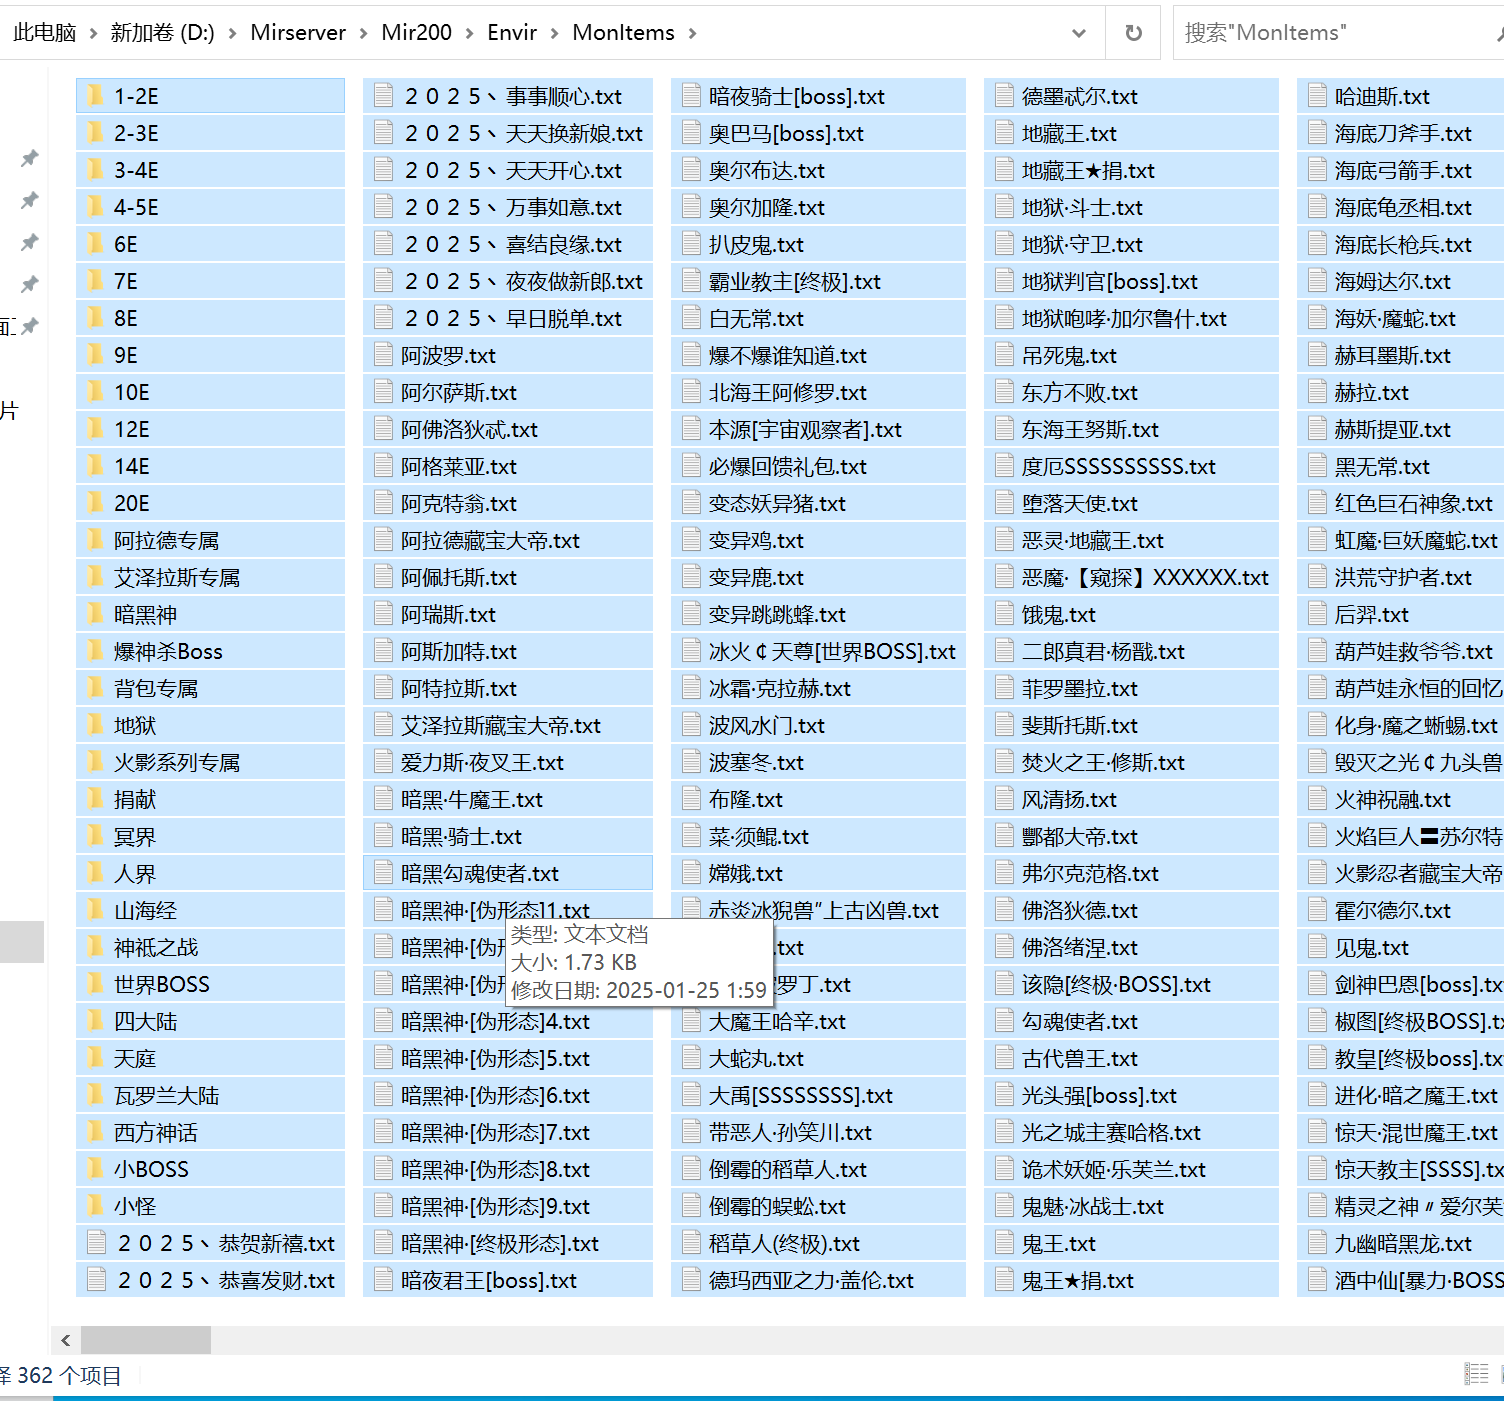The image size is (1504, 1401).
Task: Select file name 光头强[boss].txt
Action: pyautogui.click(x=1099, y=1095)
